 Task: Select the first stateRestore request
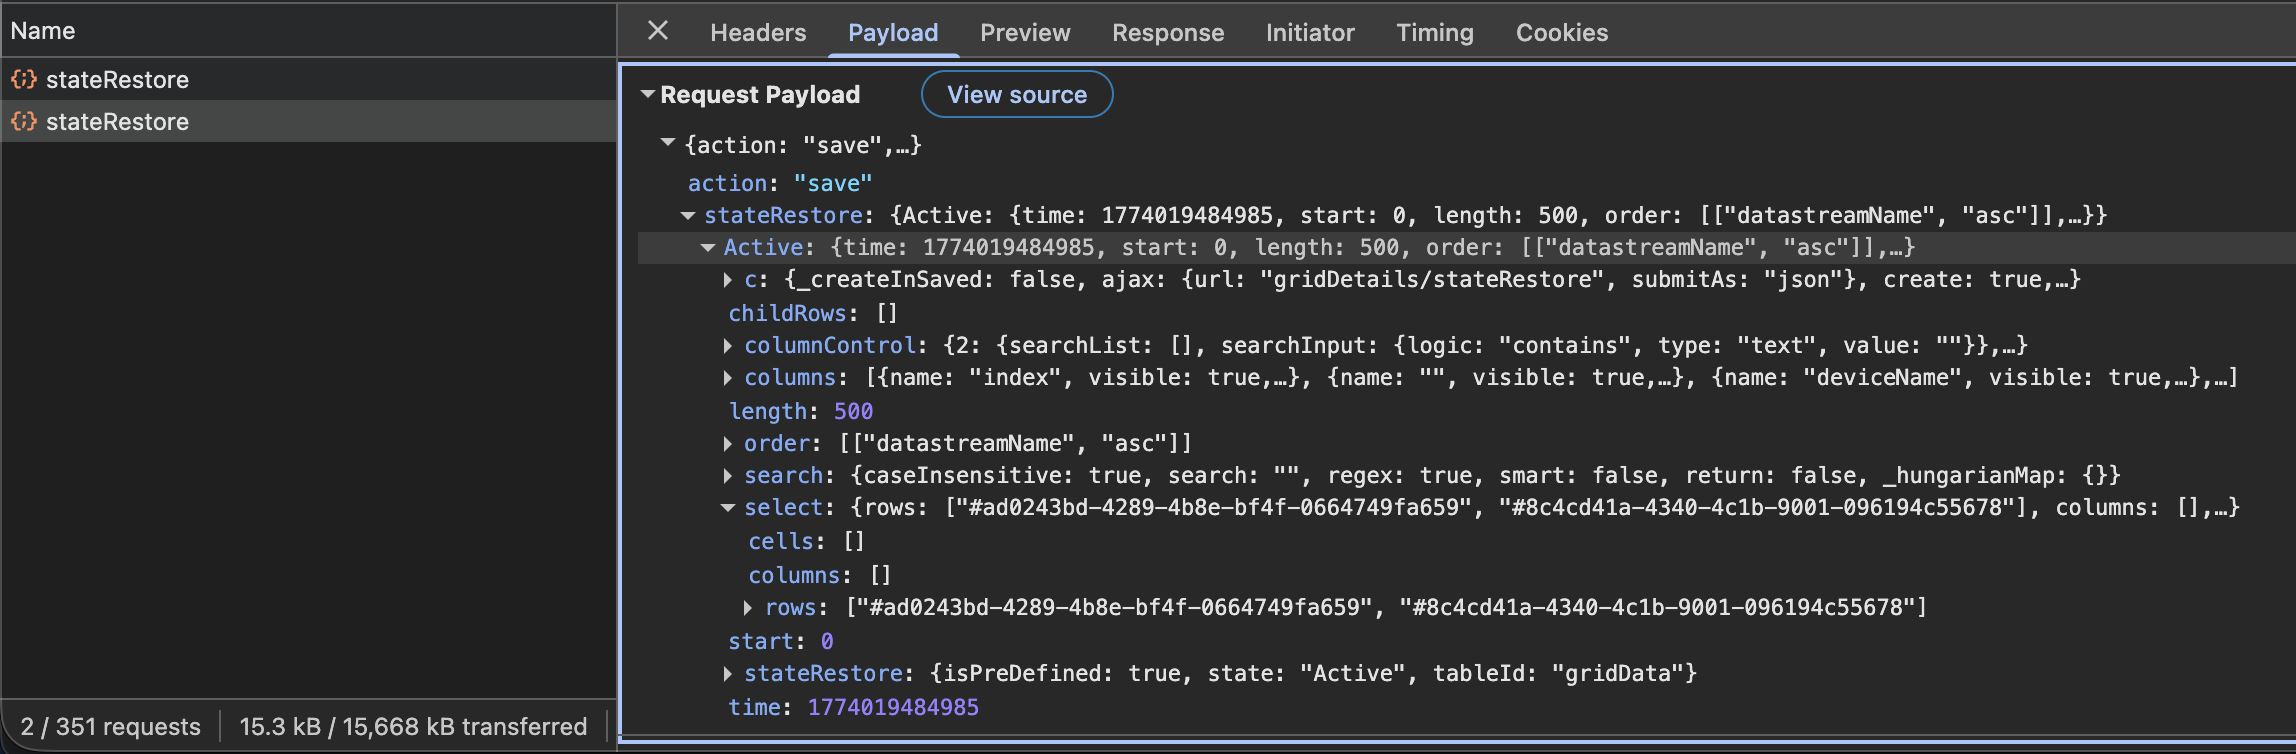117,79
